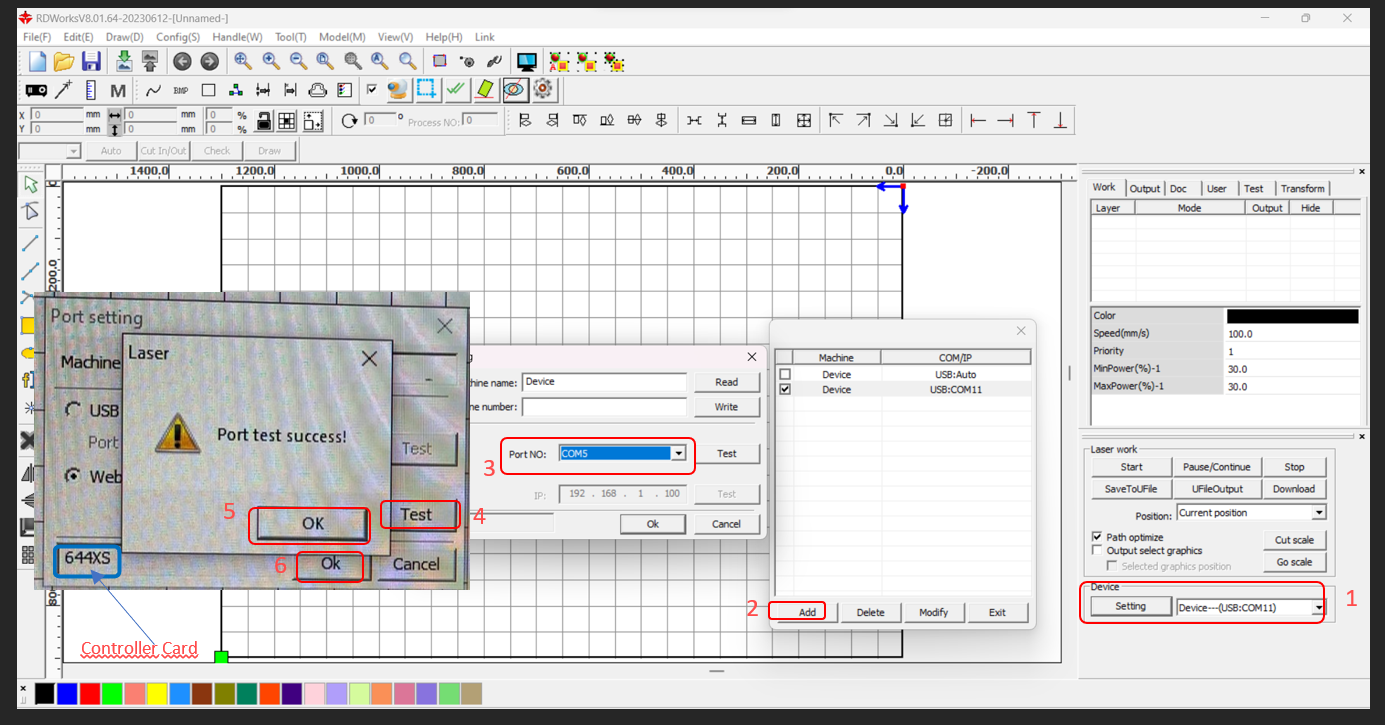Screen dimensions: 1385x725
Task: Undo using the left arrow circle icon
Action: pos(182,61)
